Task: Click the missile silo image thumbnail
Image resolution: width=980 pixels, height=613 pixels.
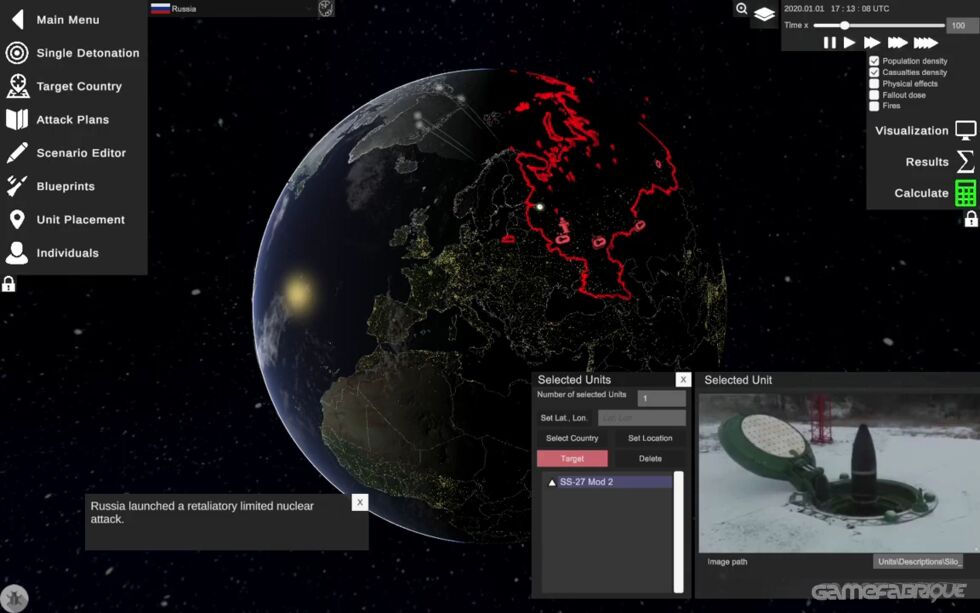Action: (x=839, y=473)
